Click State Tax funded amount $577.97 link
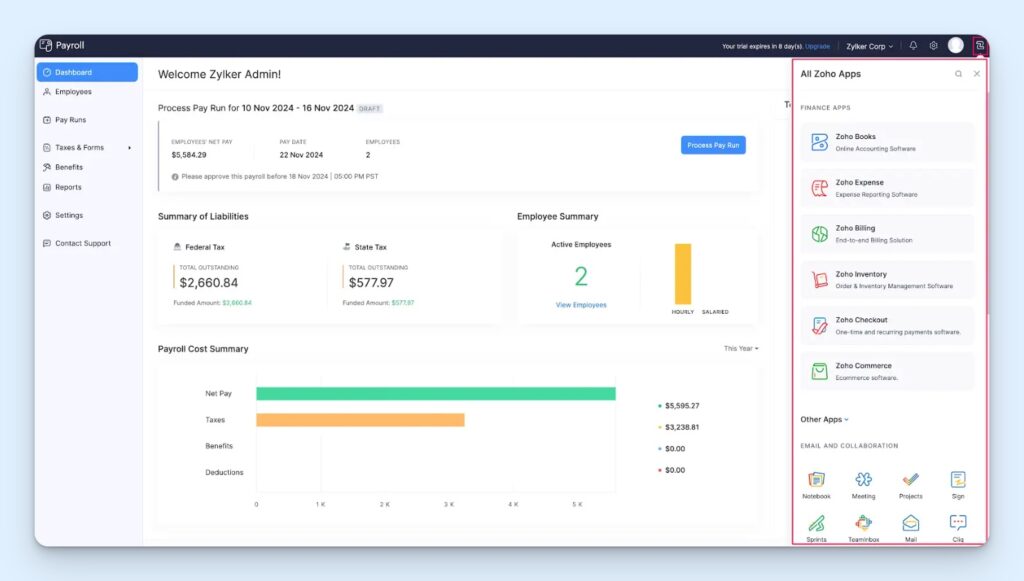The height and width of the screenshot is (581, 1024). coord(403,303)
